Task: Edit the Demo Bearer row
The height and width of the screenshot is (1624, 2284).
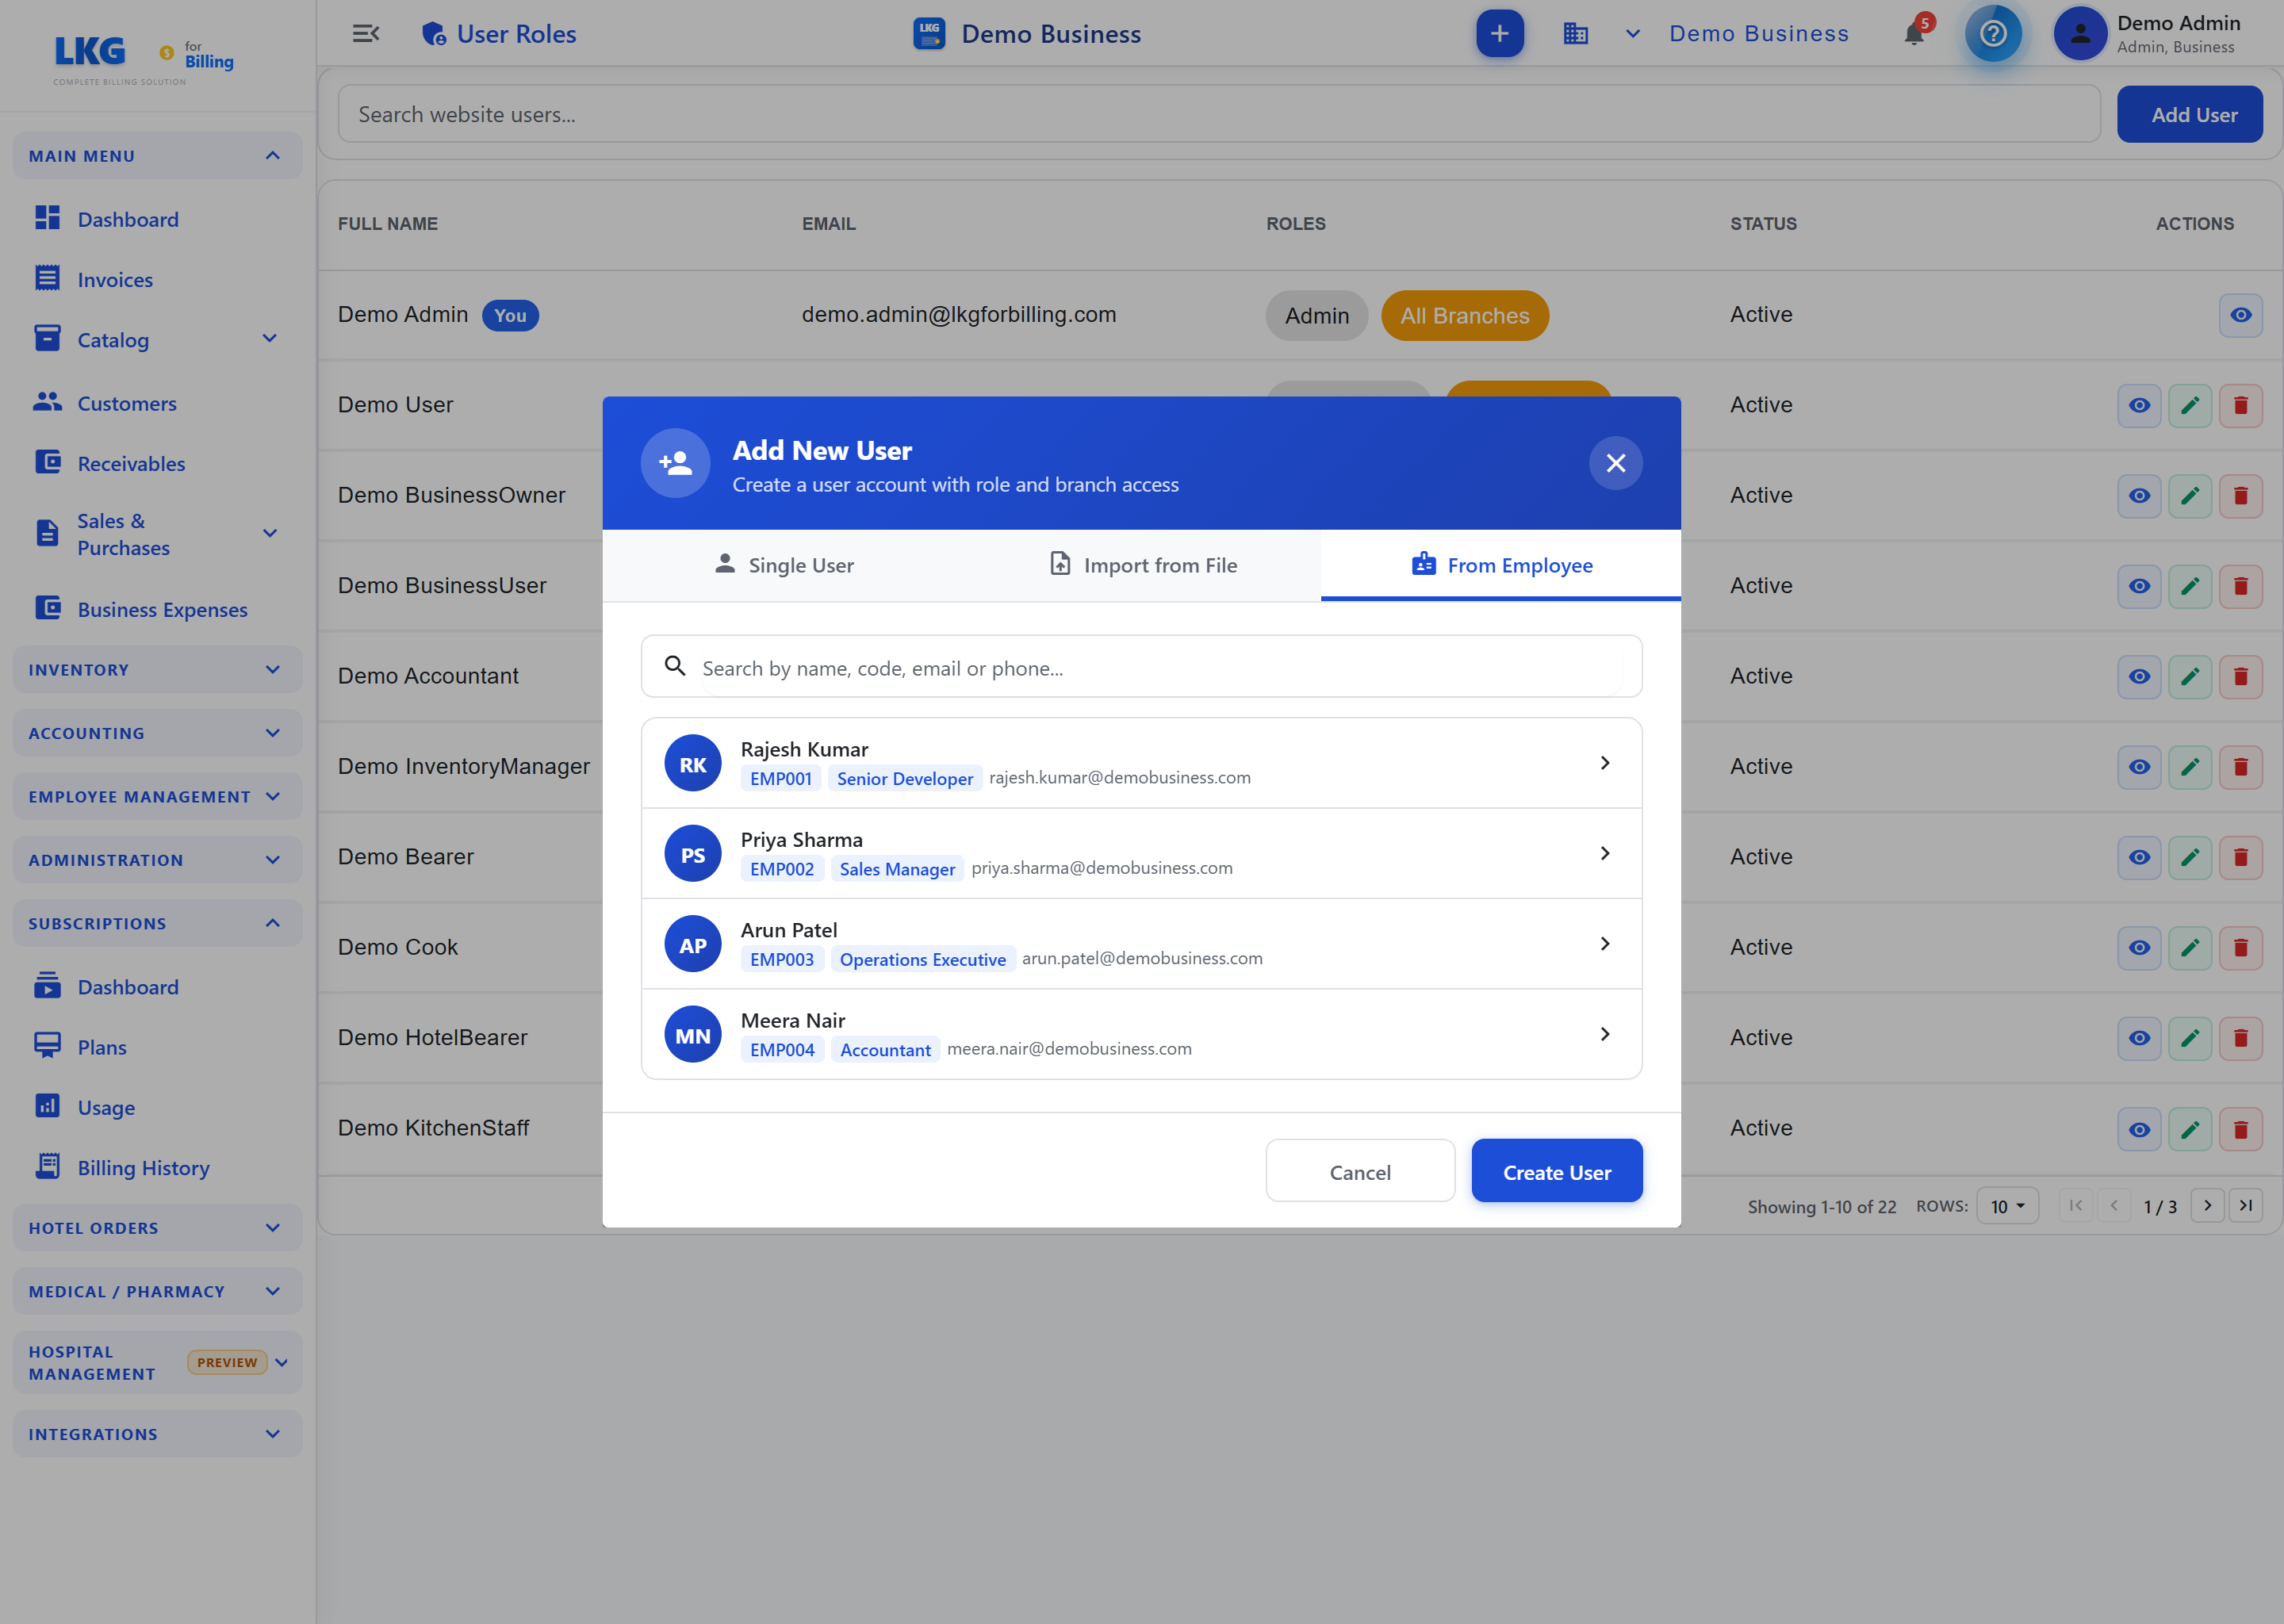Action: [2190, 857]
